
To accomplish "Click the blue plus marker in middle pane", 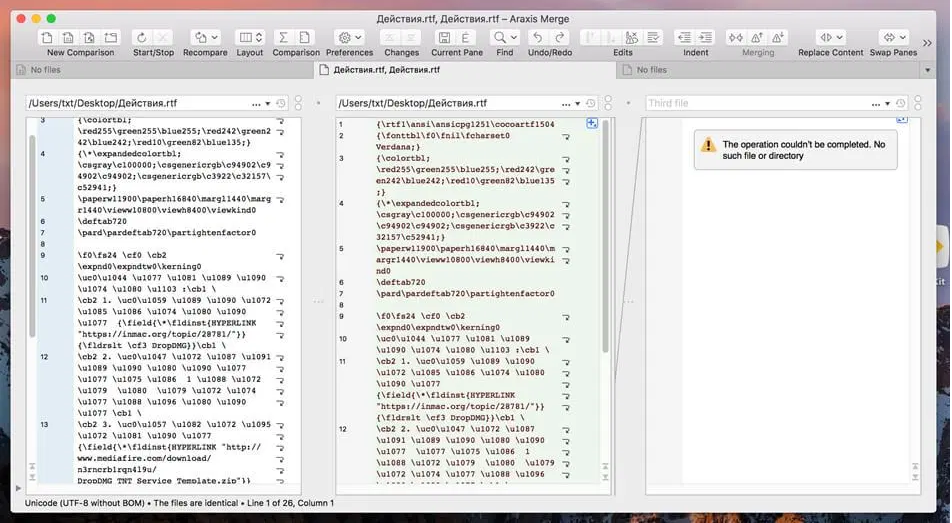I will pos(592,123).
